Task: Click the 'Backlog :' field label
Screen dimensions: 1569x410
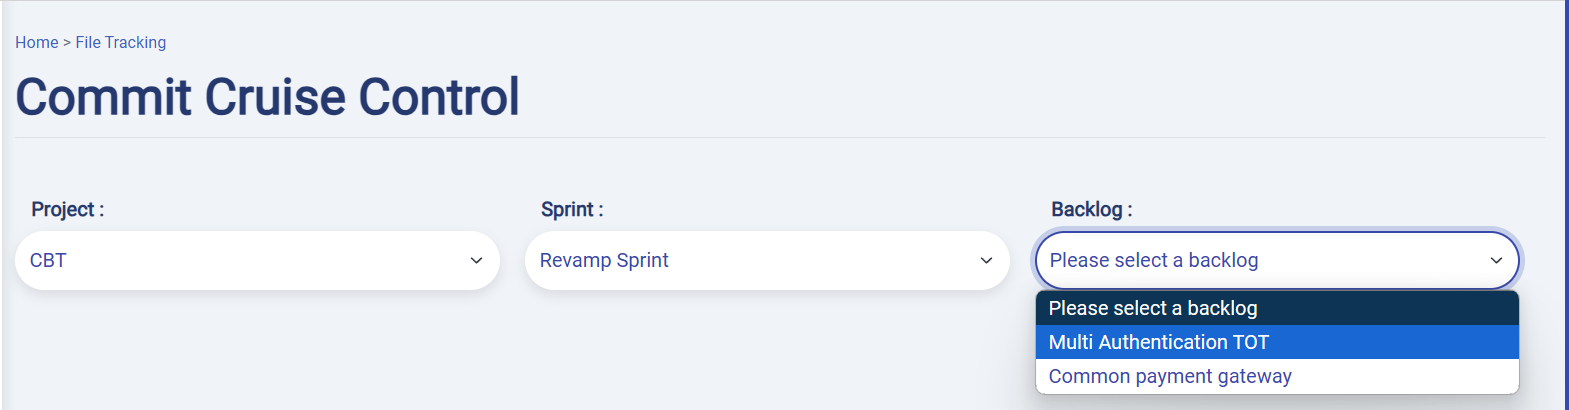Action: point(1091,209)
